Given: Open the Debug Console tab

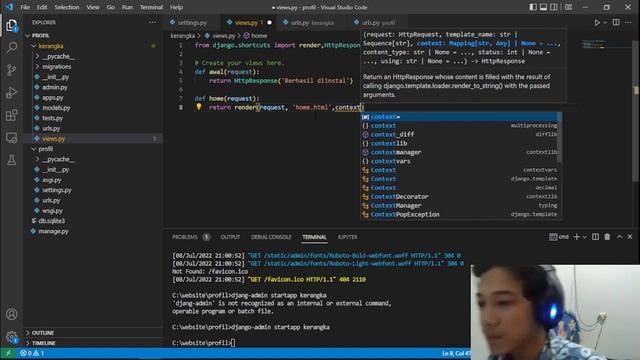Looking at the screenshot, I should click(x=271, y=237).
